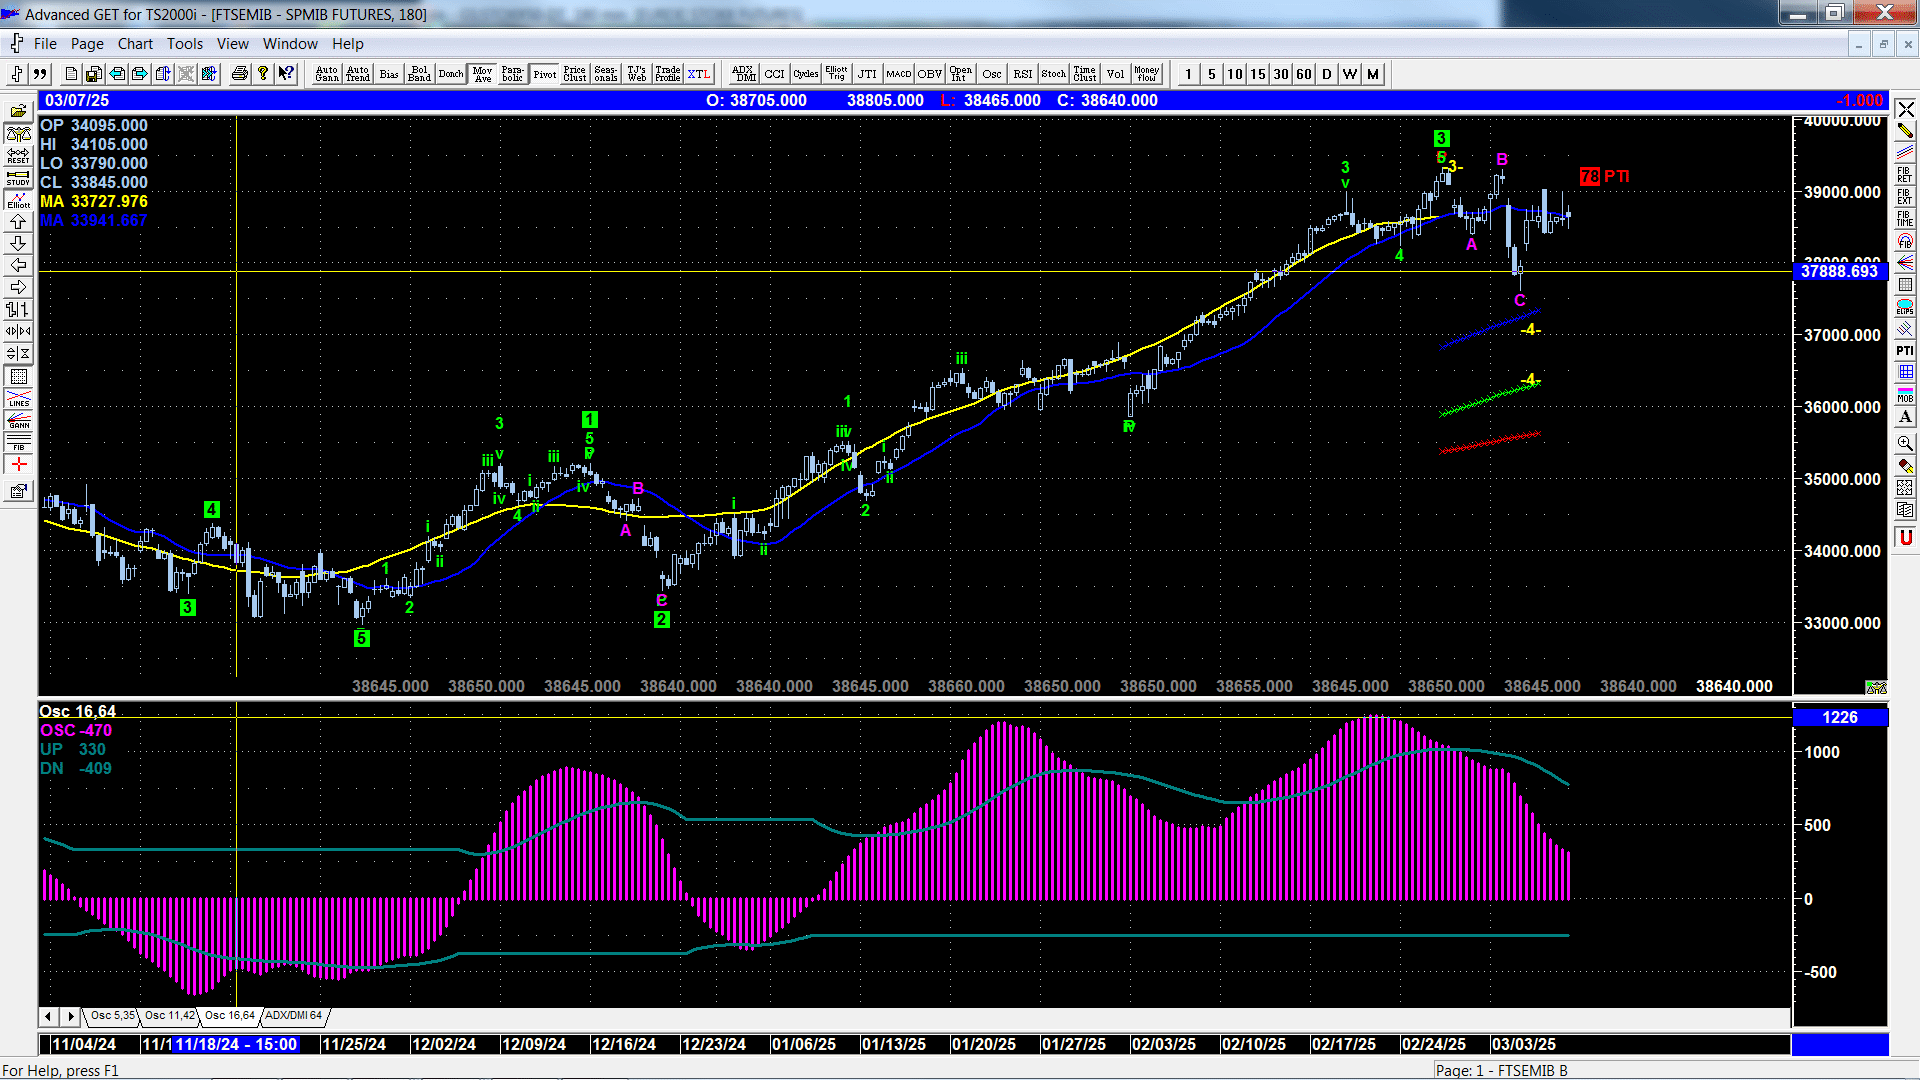Toggle the Auto Gann study

[x=327, y=74]
